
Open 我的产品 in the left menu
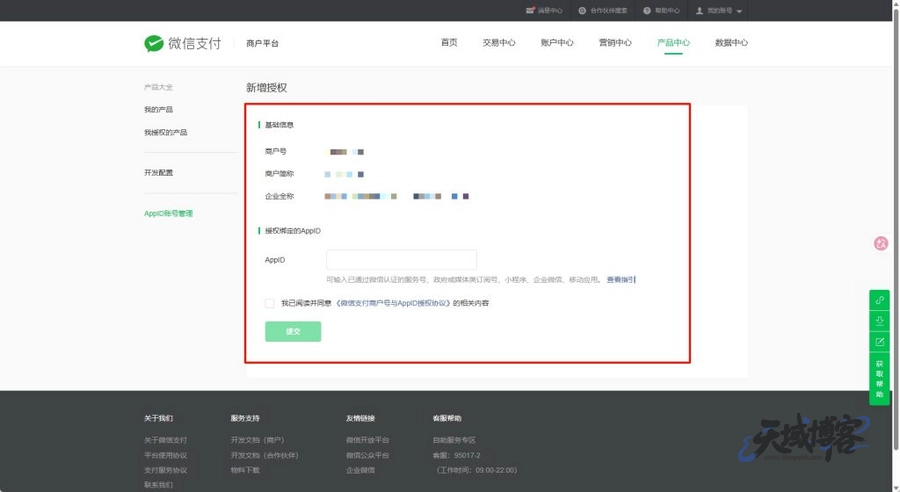click(158, 110)
